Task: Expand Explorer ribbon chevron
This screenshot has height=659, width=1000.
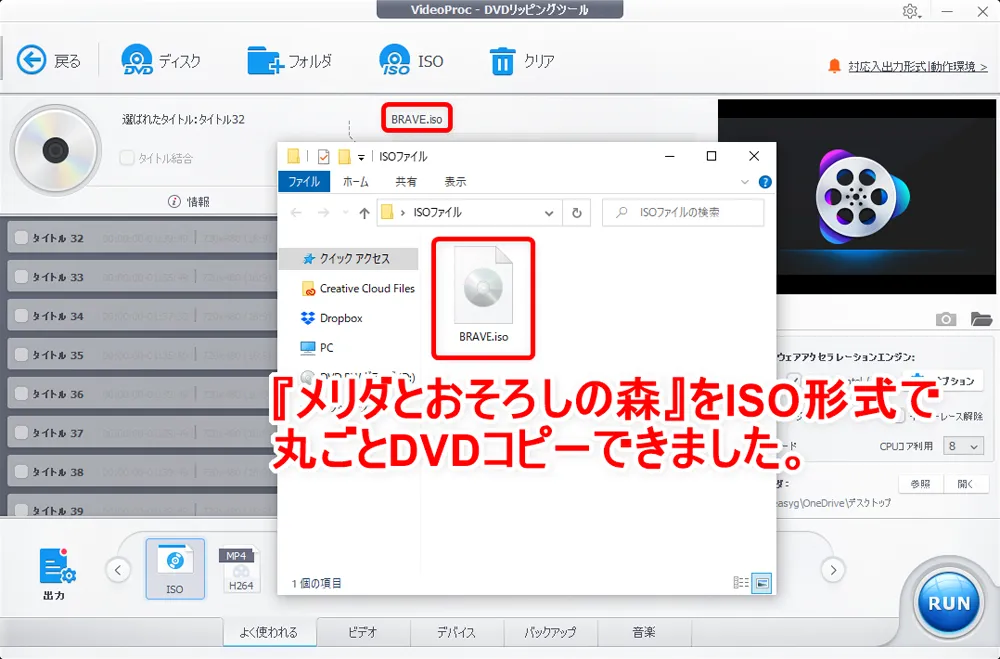Action: click(744, 182)
